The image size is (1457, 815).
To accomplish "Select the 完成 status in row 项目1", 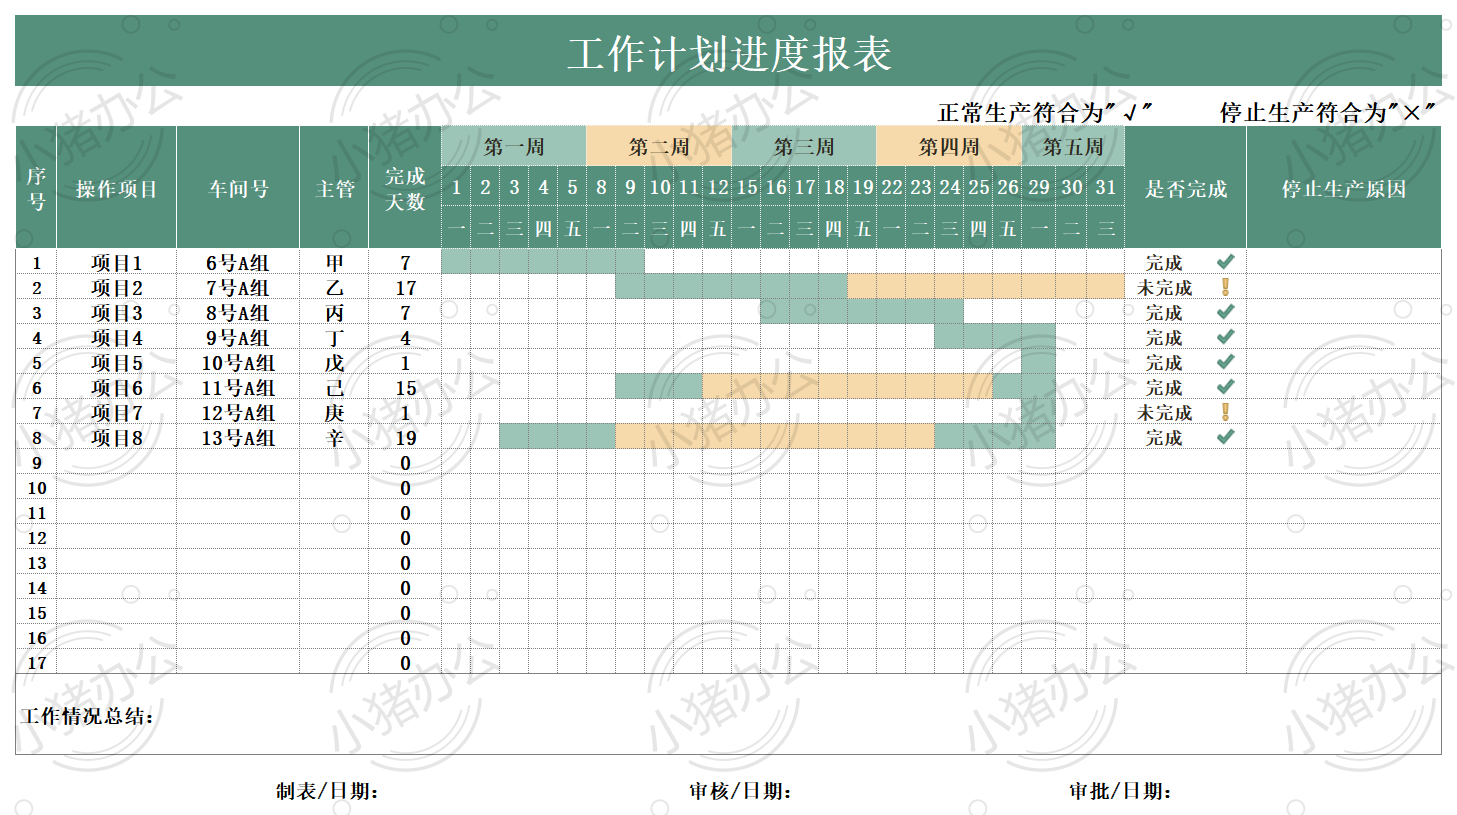I will click(x=1164, y=262).
